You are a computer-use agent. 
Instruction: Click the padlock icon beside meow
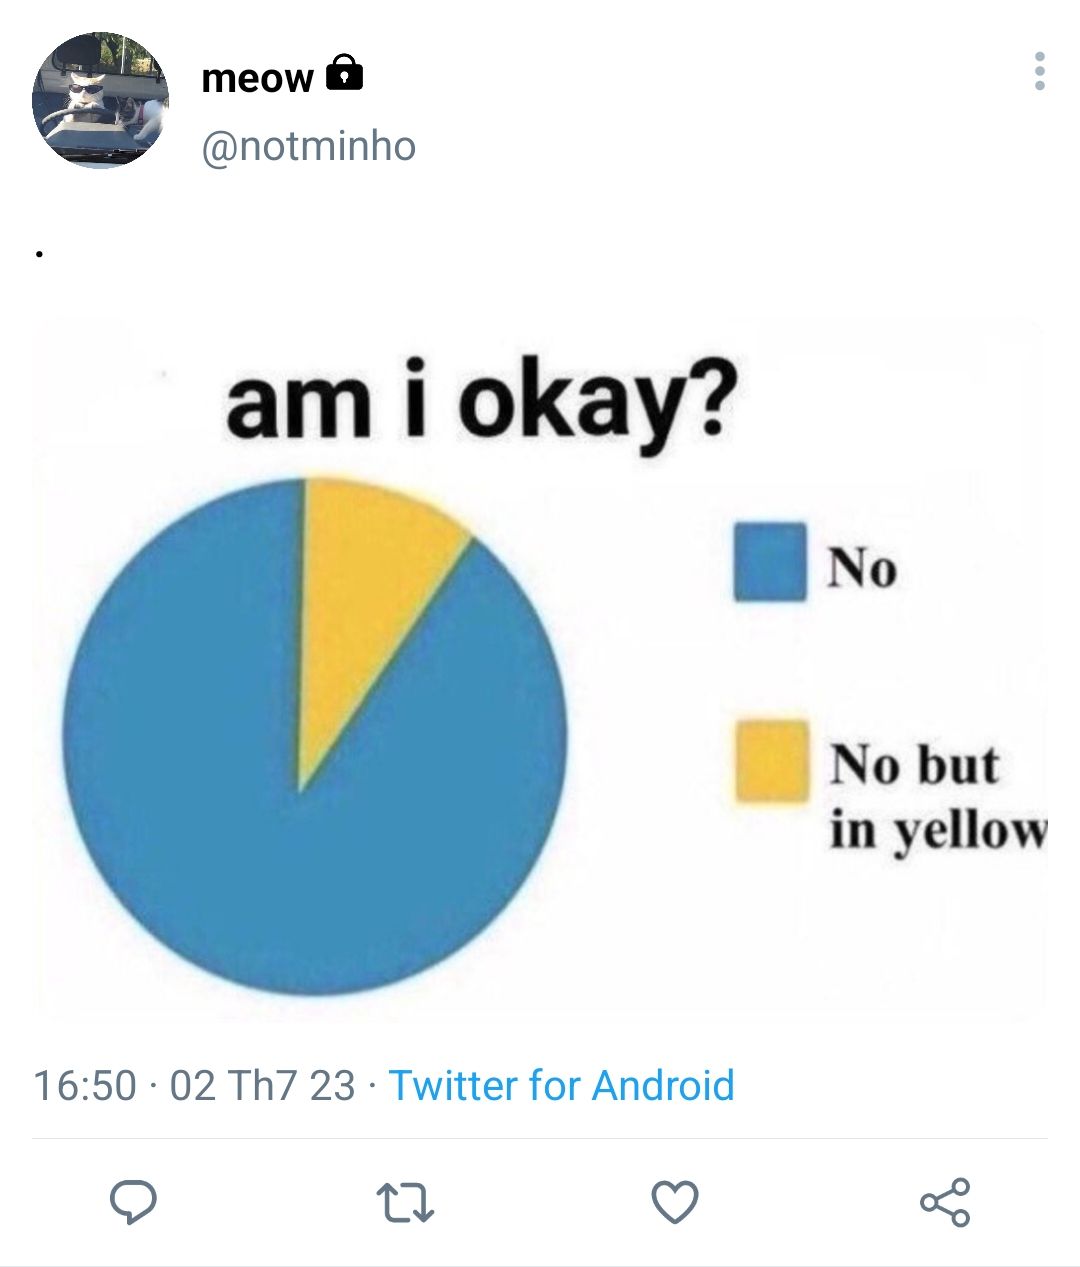345,72
